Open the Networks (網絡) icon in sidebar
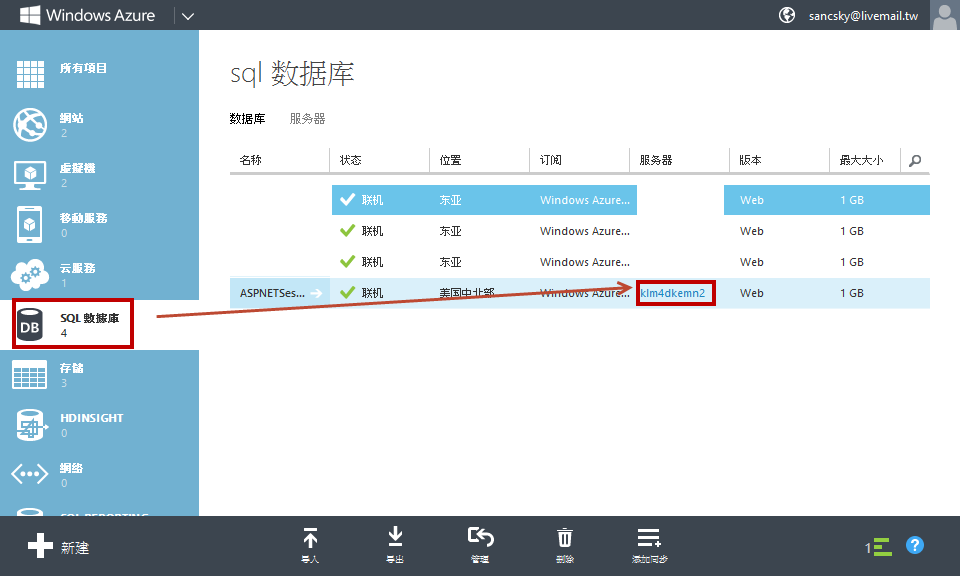The height and width of the screenshot is (576, 960). point(30,474)
